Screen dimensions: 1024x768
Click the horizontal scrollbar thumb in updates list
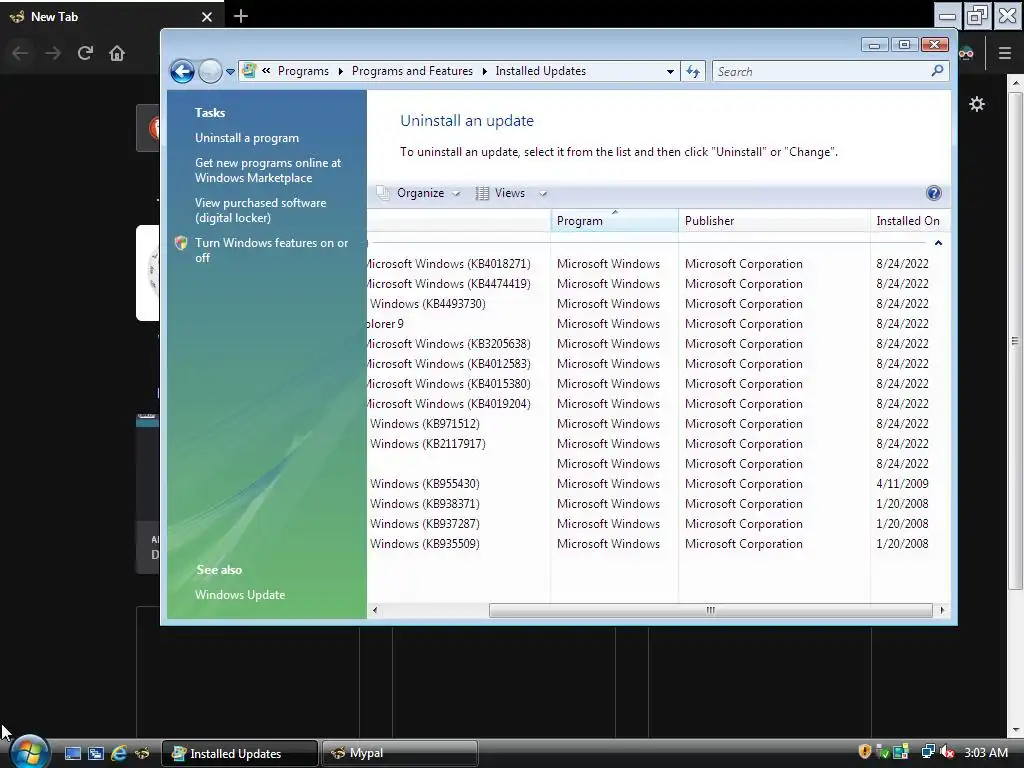pyautogui.click(x=711, y=610)
